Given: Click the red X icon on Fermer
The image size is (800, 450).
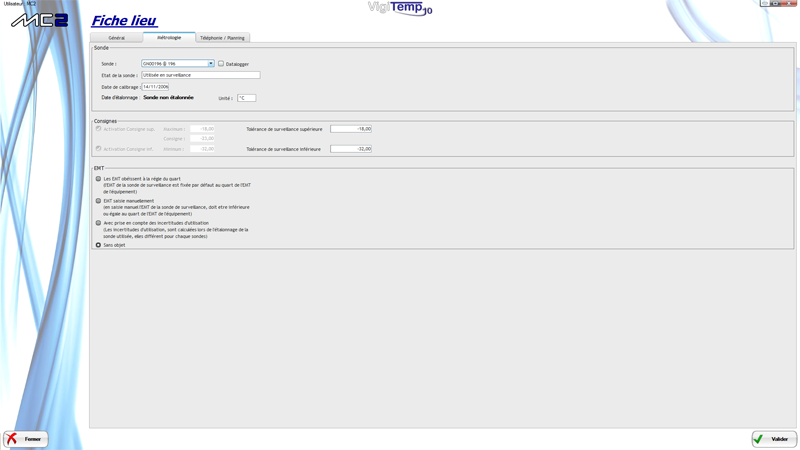Looking at the screenshot, I should click(x=12, y=439).
